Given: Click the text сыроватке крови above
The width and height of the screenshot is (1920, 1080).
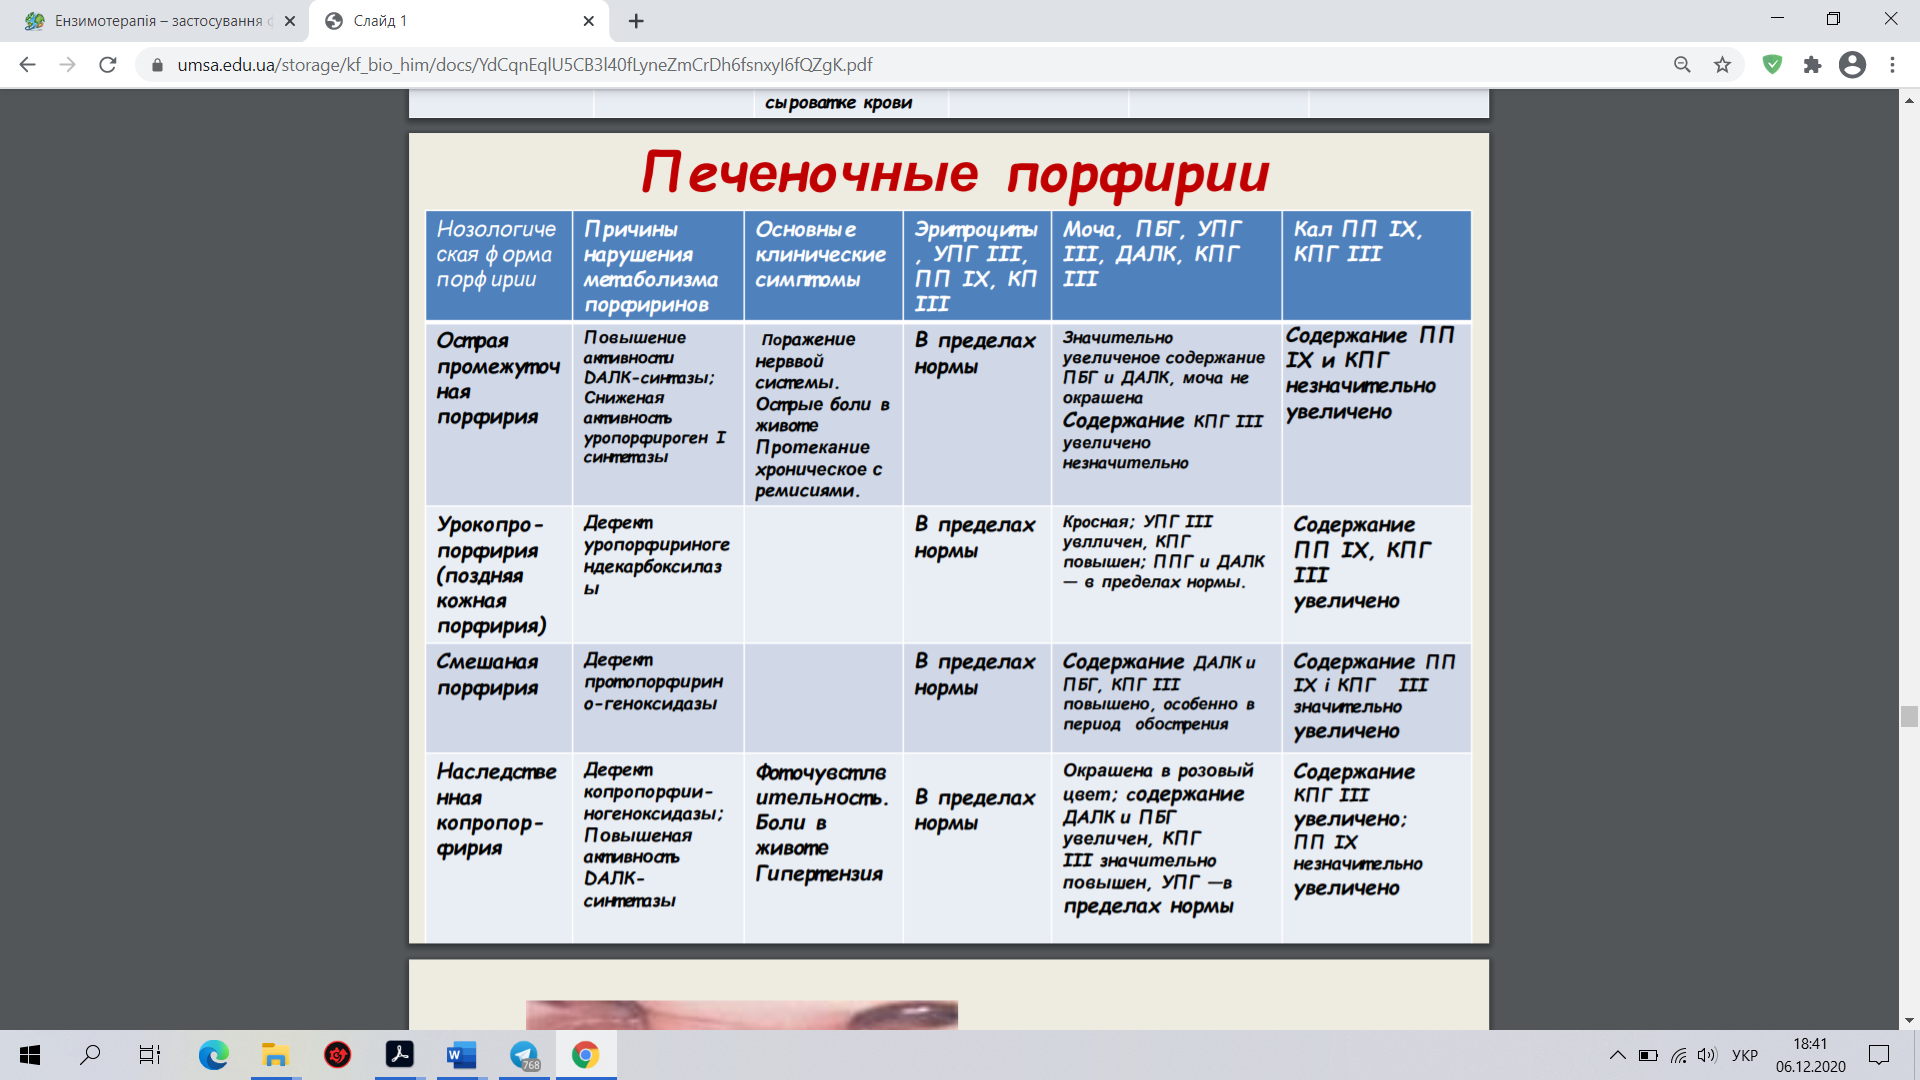Looking at the screenshot, I should pyautogui.click(x=838, y=102).
